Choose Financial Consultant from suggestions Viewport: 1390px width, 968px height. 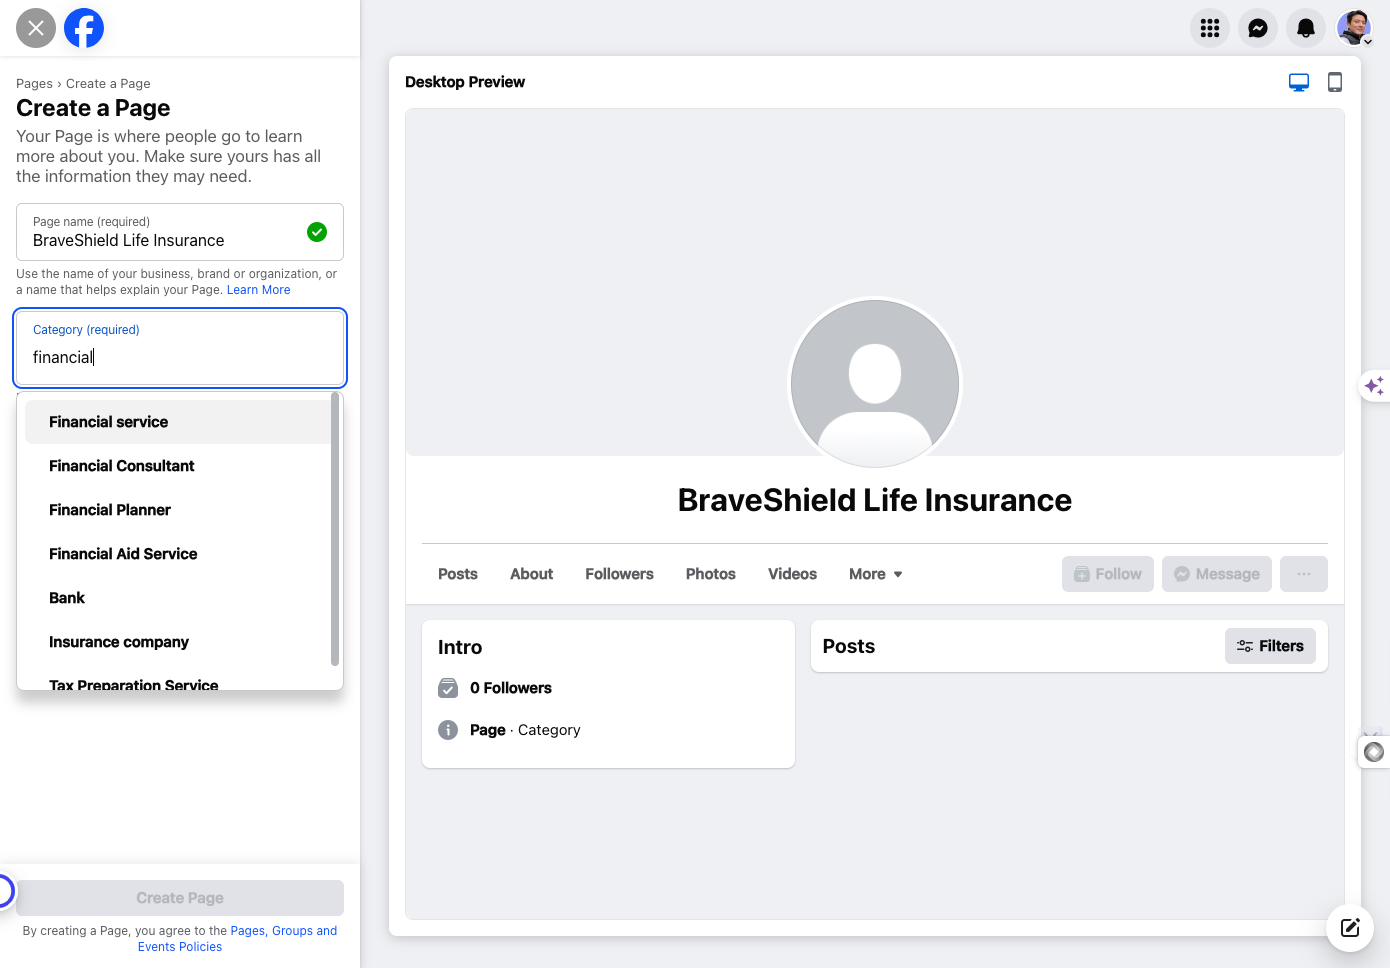(x=178, y=466)
